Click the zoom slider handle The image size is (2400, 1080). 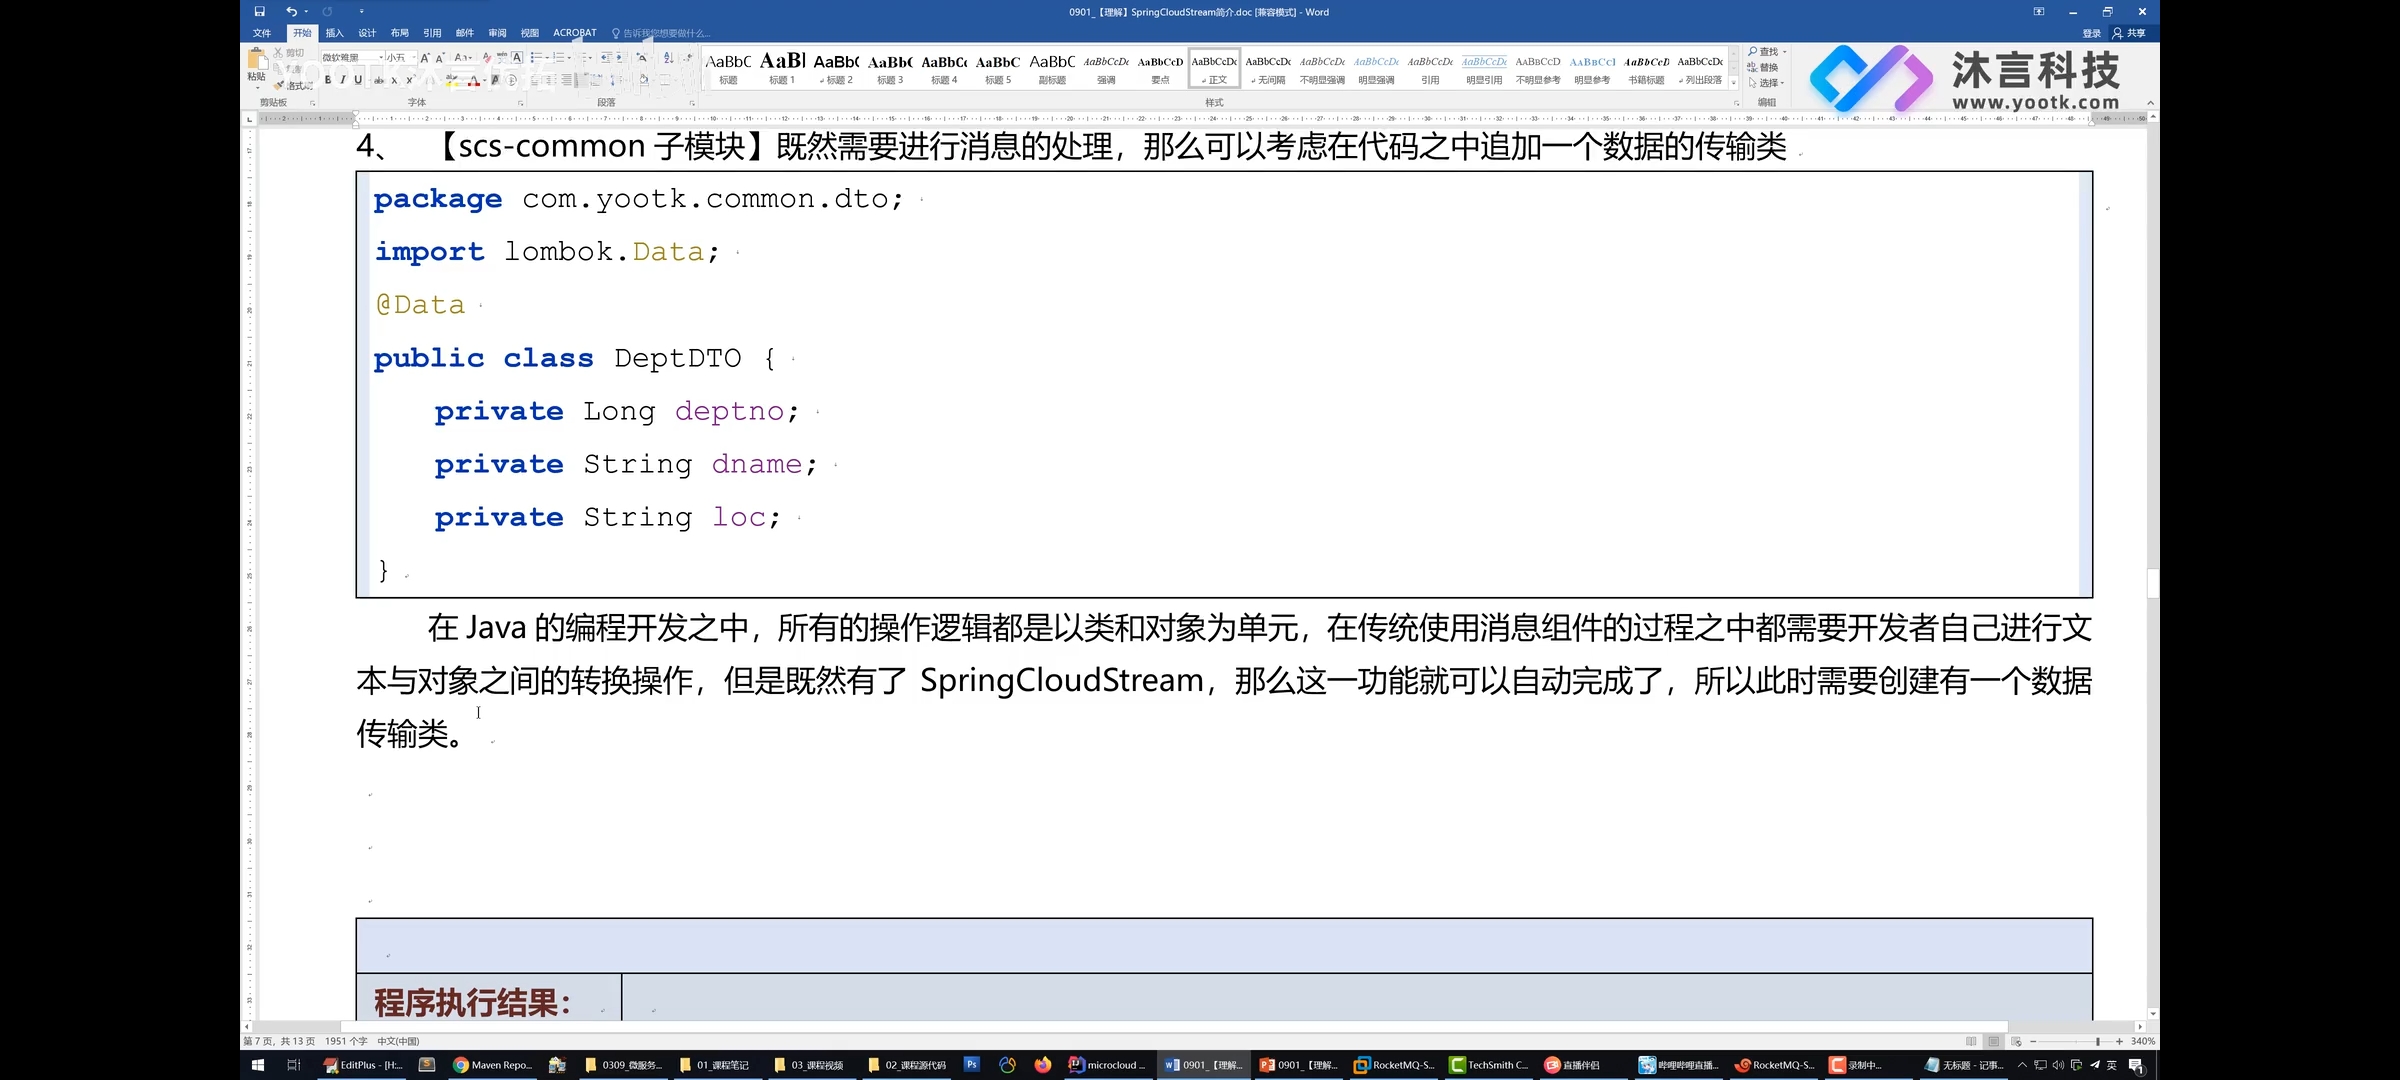(x=2098, y=1041)
